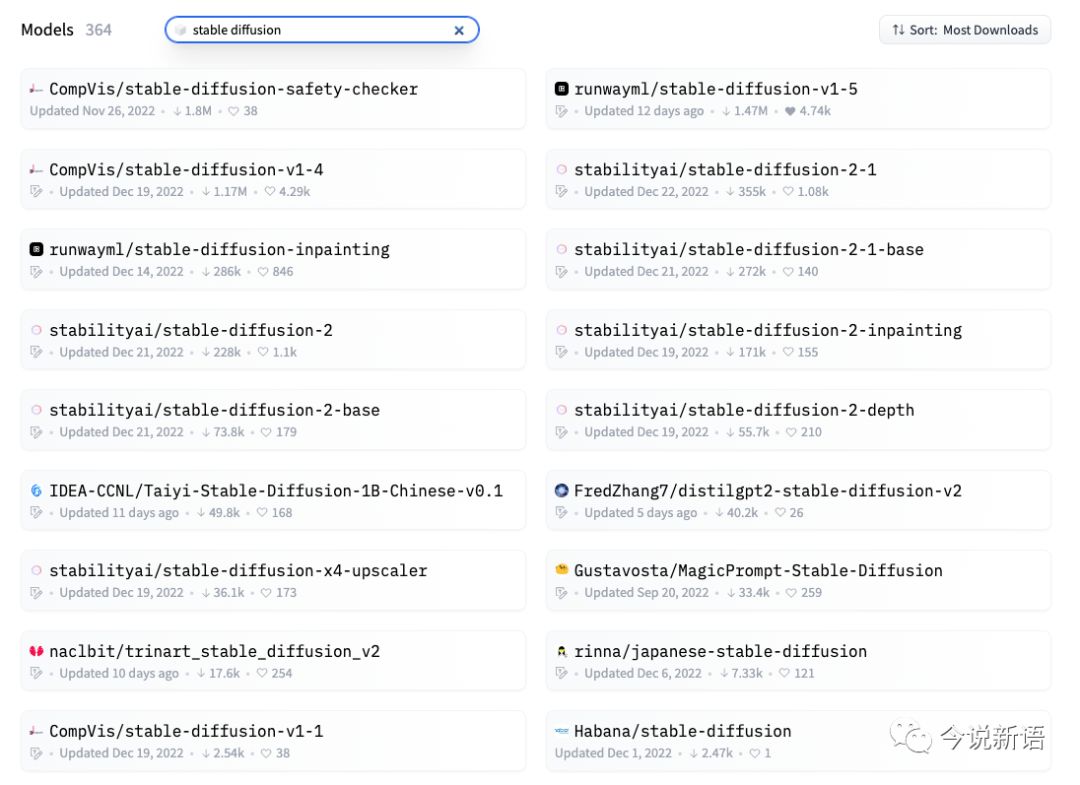The height and width of the screenshot is (785, 1080).
Task: Open stabilityai/stable-diffusion-2-depth model
Action: pyautogui.click(x=744, y=410)
